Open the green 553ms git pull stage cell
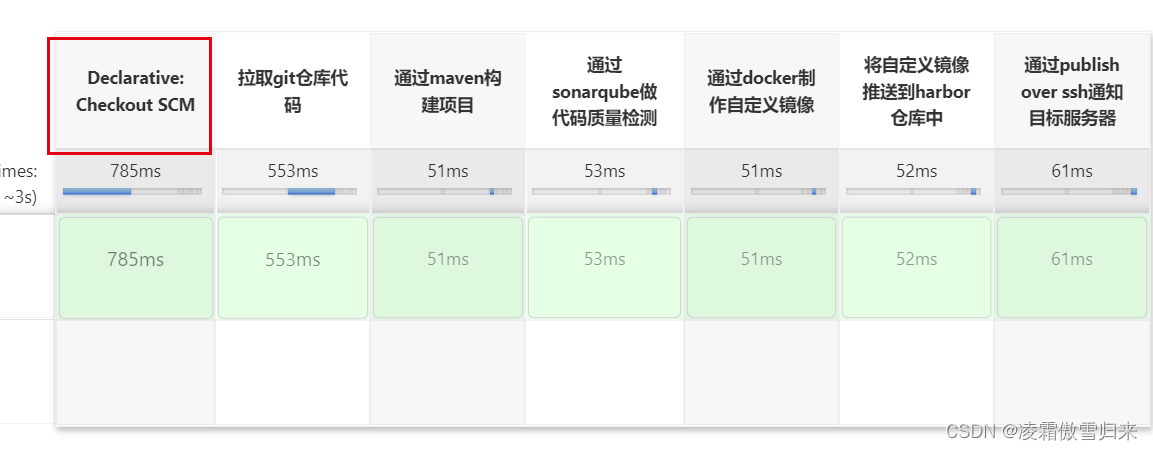The width and height of the screenshot is (1153, 450). click(293, 267)
